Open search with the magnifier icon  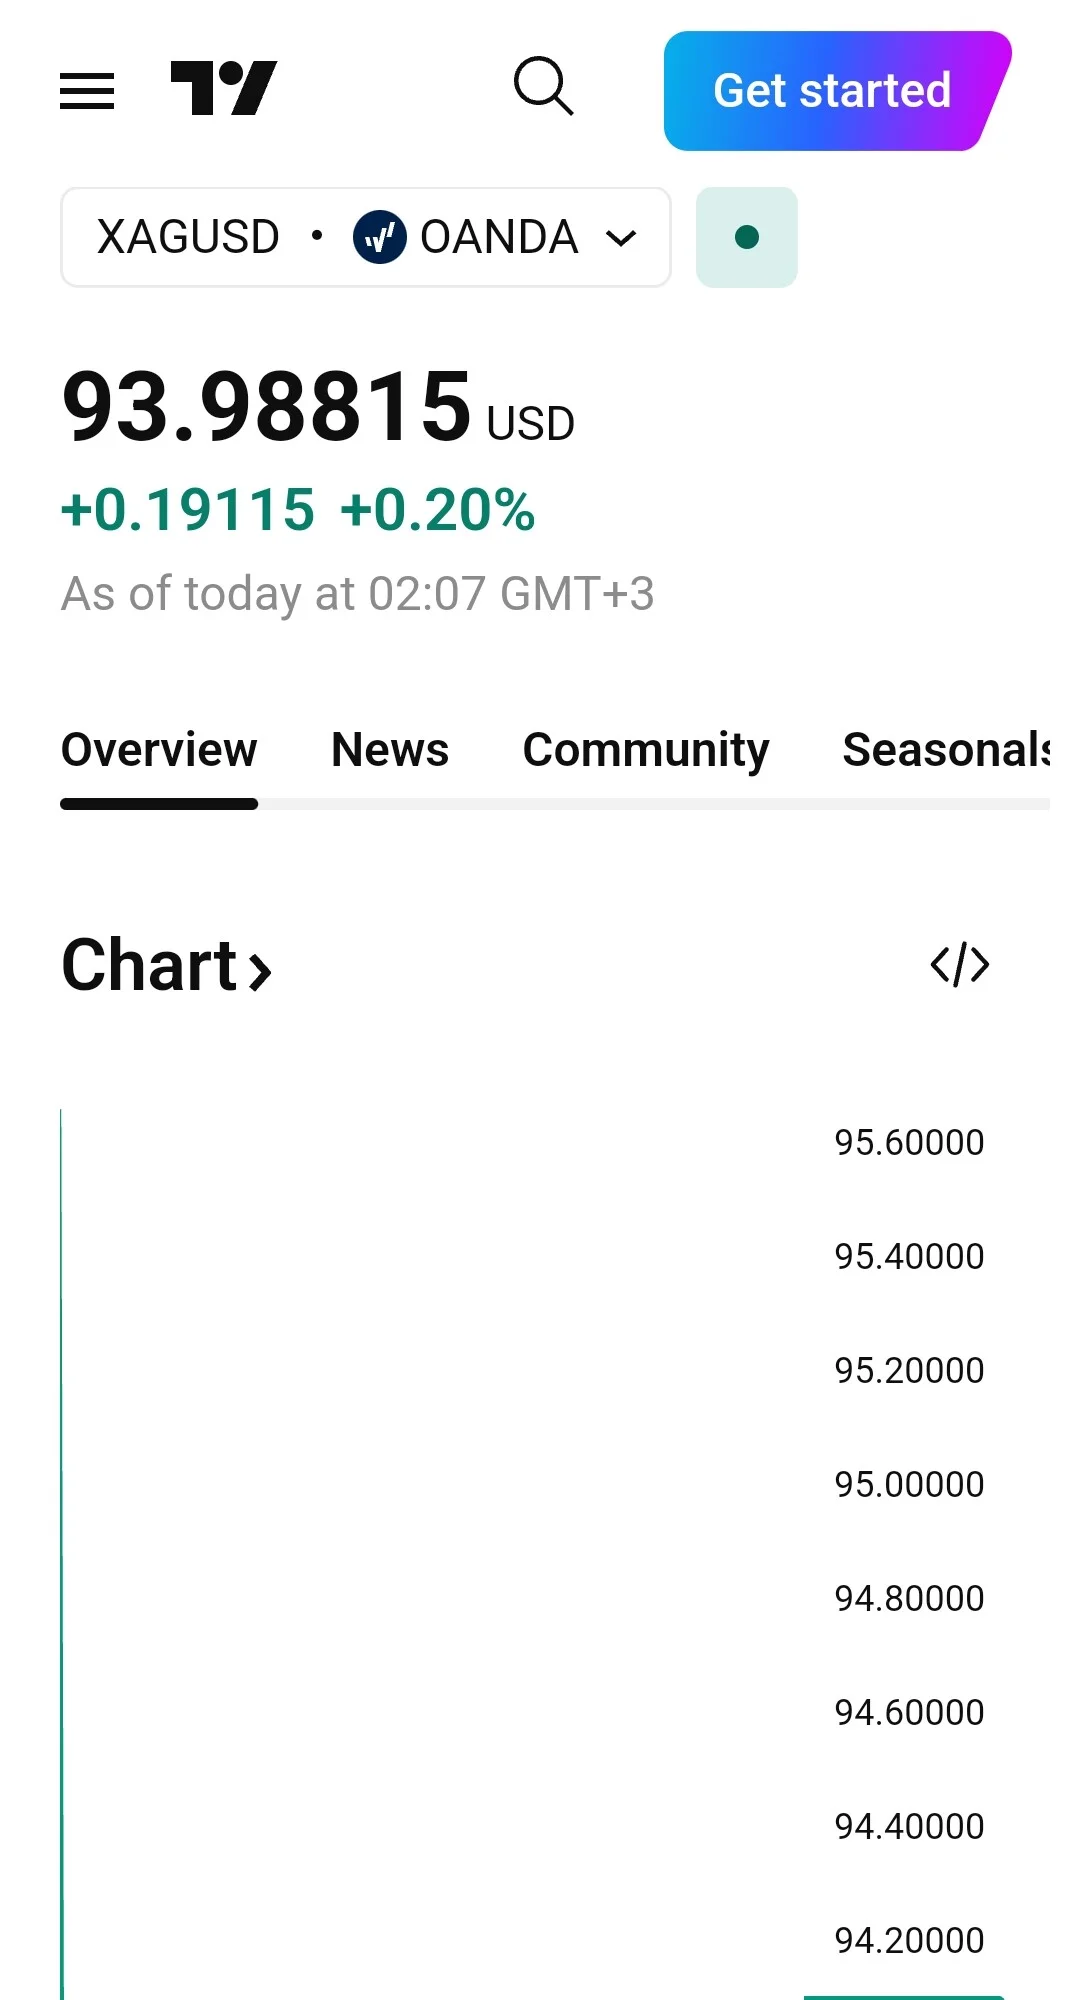[x=543, y=86]
